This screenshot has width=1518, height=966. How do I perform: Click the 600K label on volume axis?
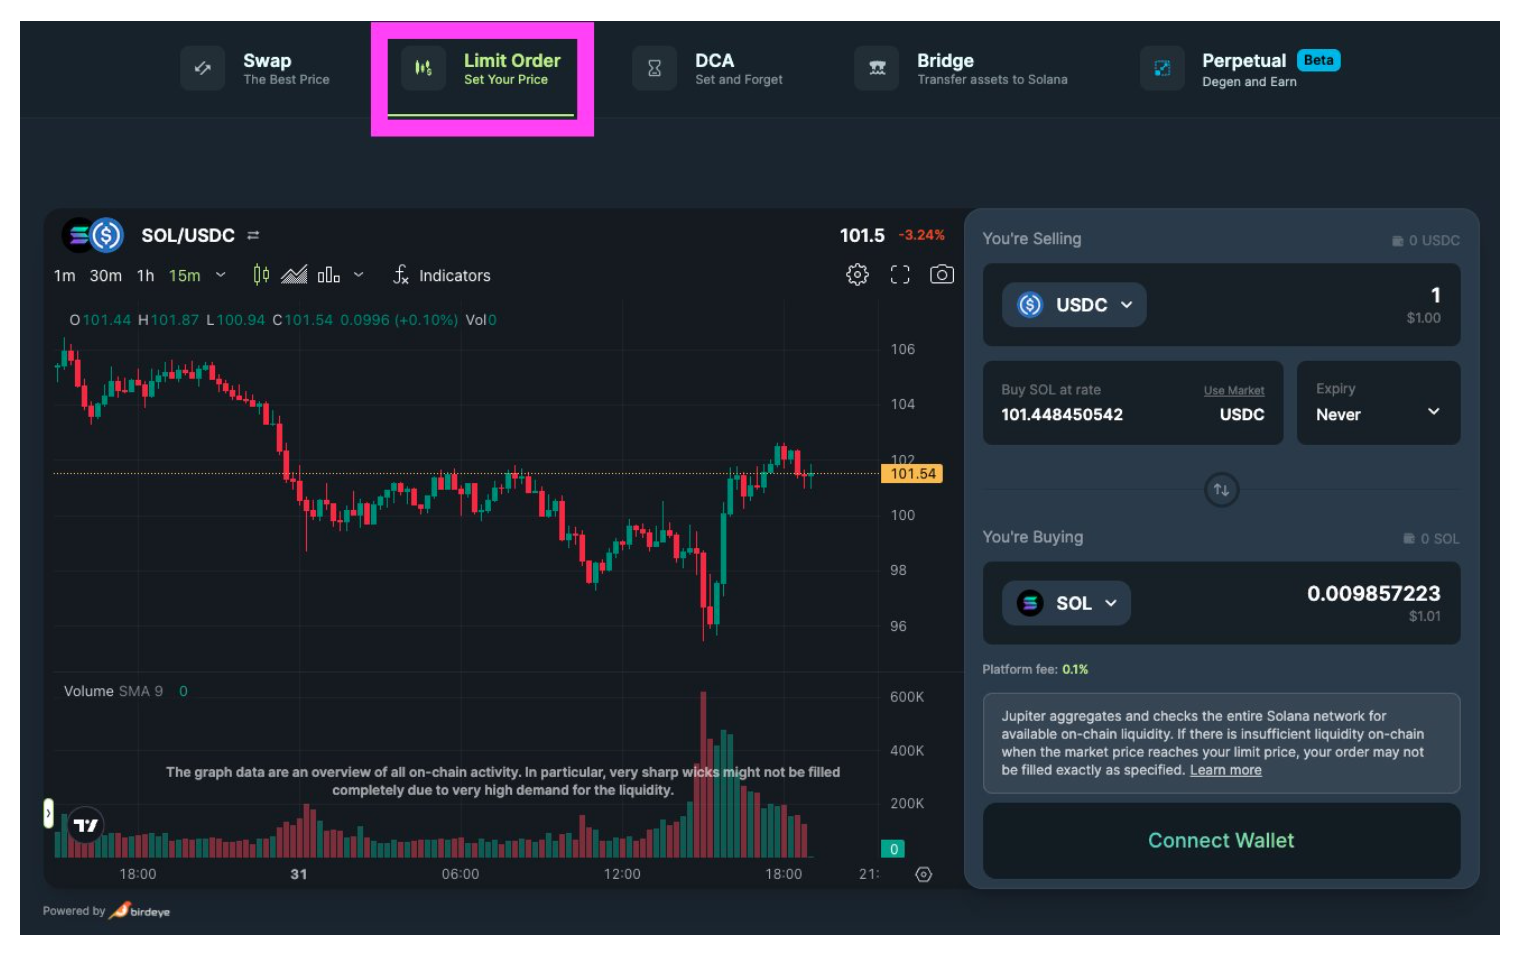pyautogui.click(x=907, y=697)
